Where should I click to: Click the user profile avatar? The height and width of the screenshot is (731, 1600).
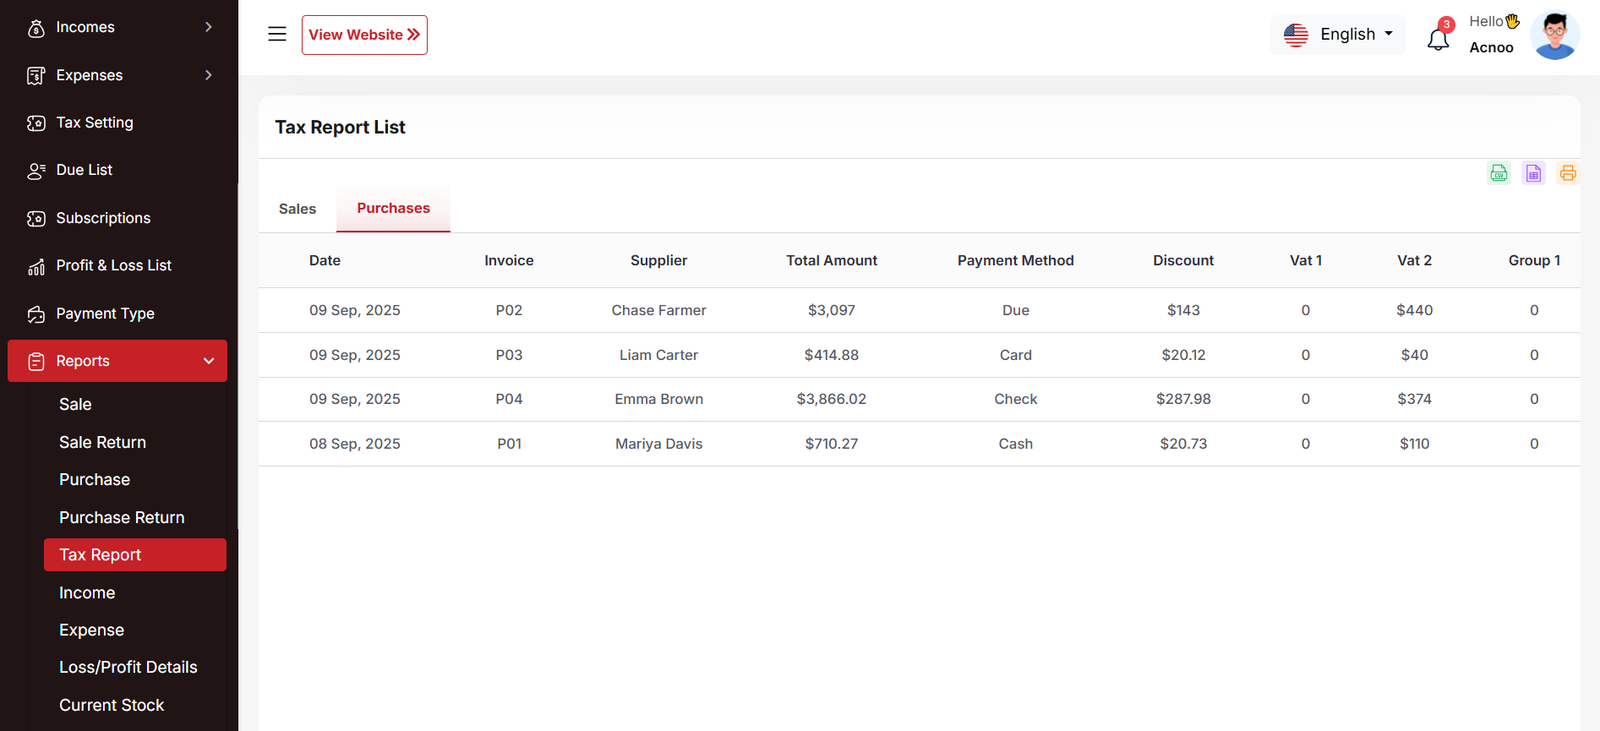[1554, 36]
